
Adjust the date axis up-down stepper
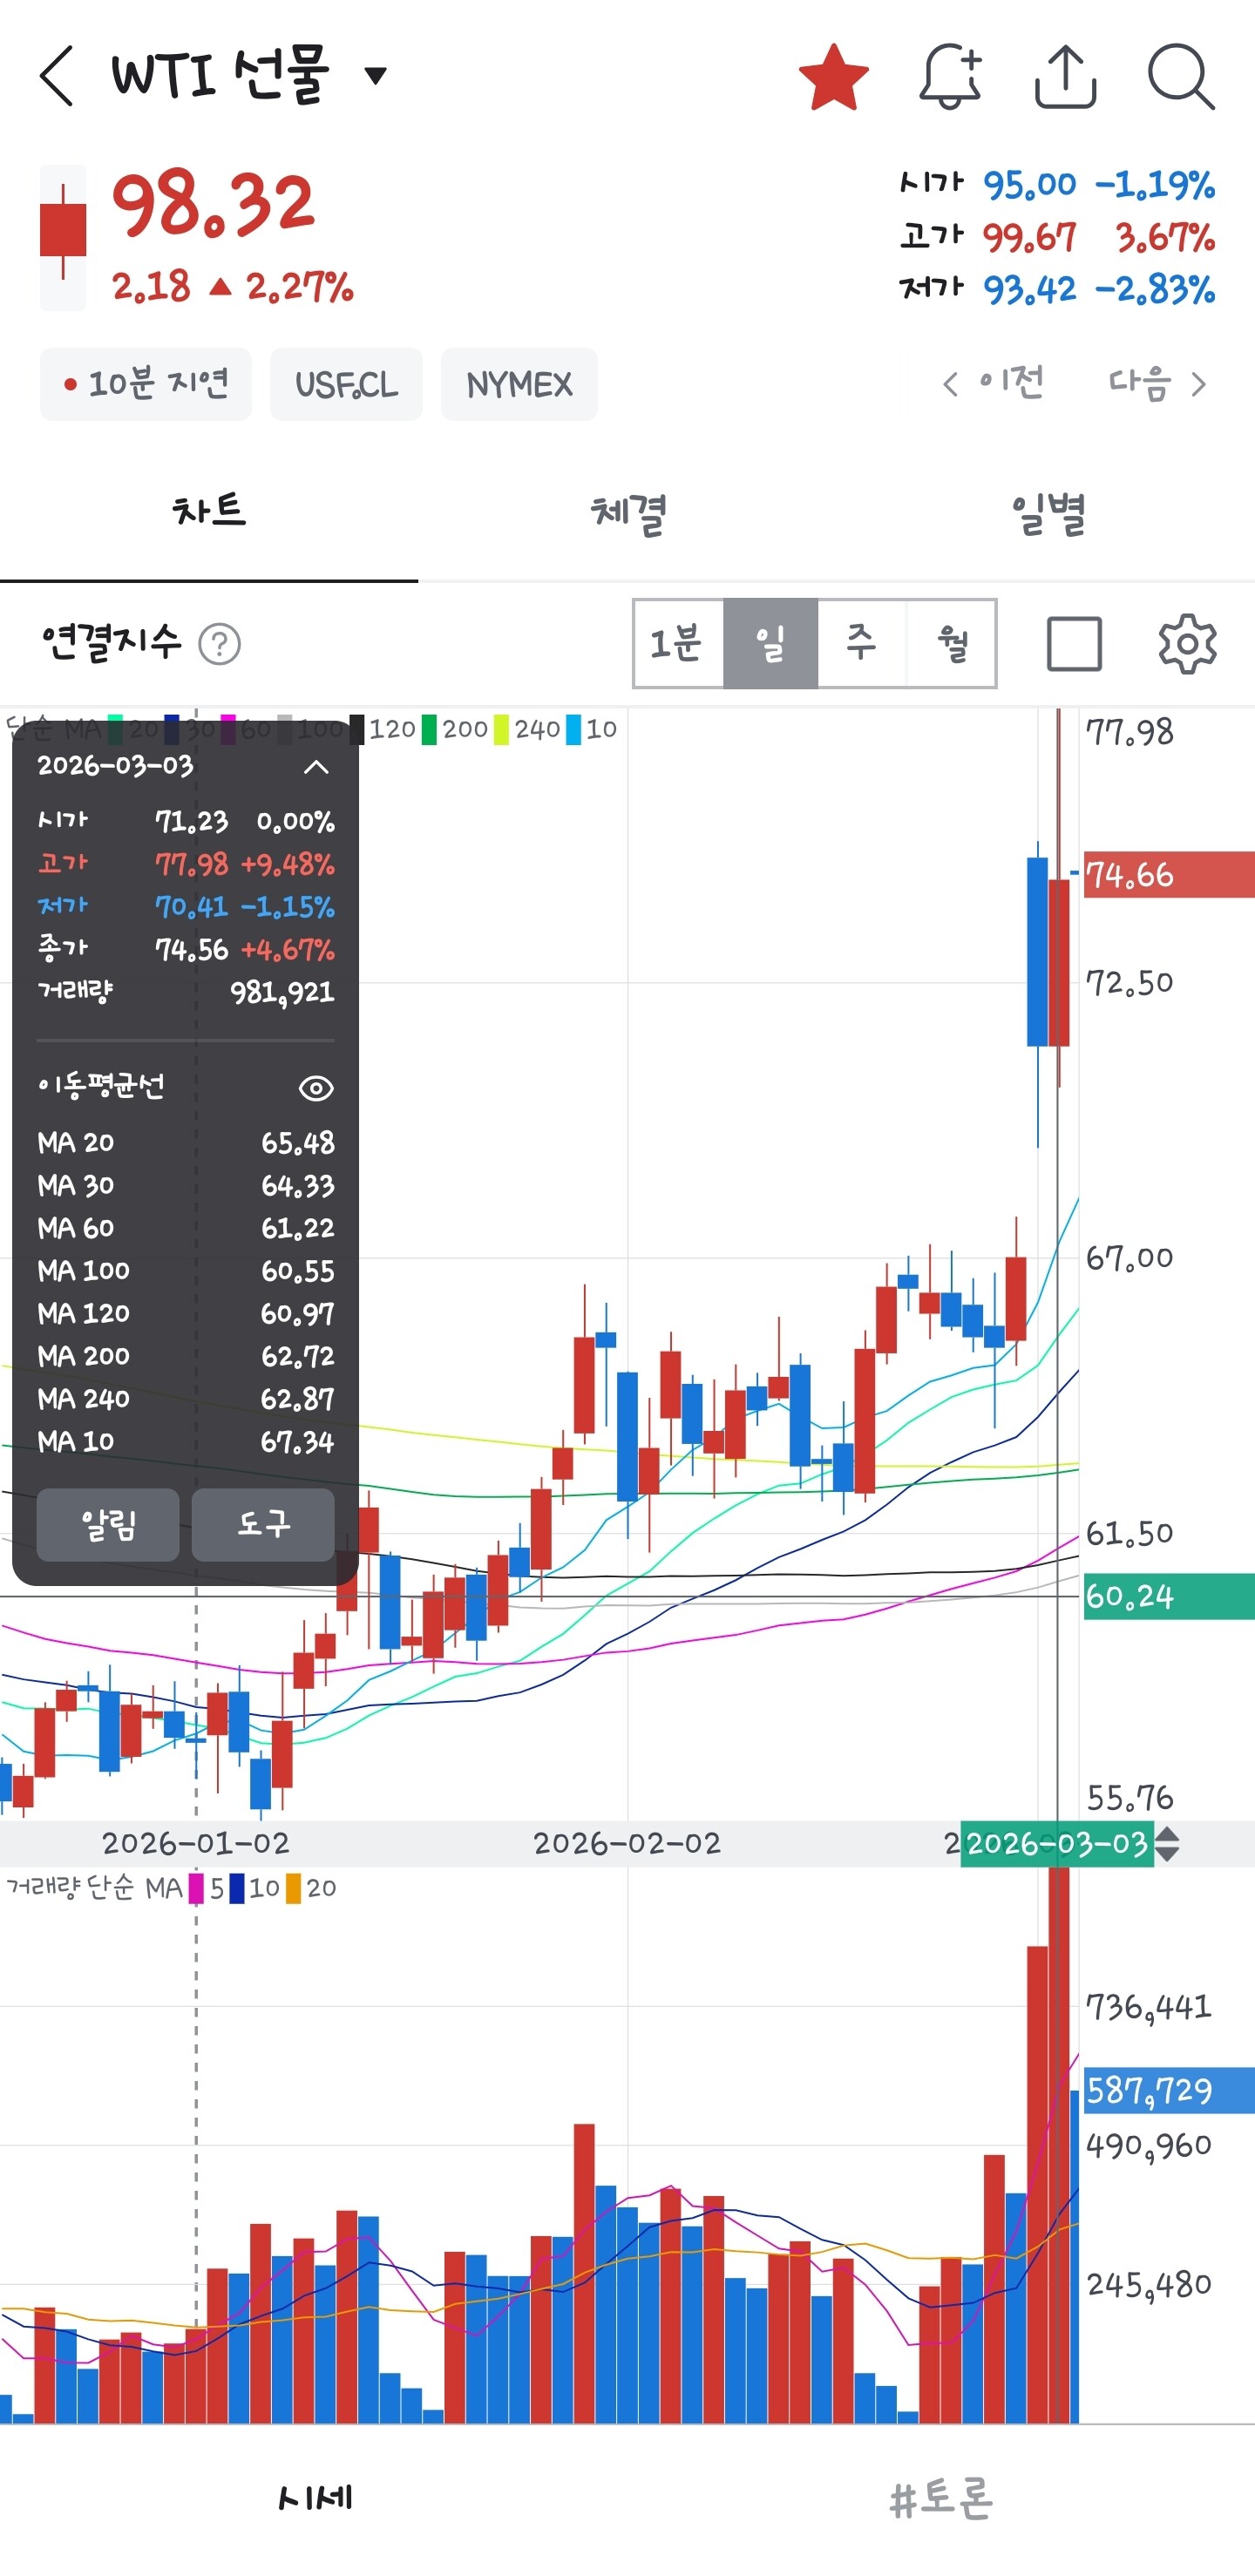pyautogui.click(x=1167, y=1843)
